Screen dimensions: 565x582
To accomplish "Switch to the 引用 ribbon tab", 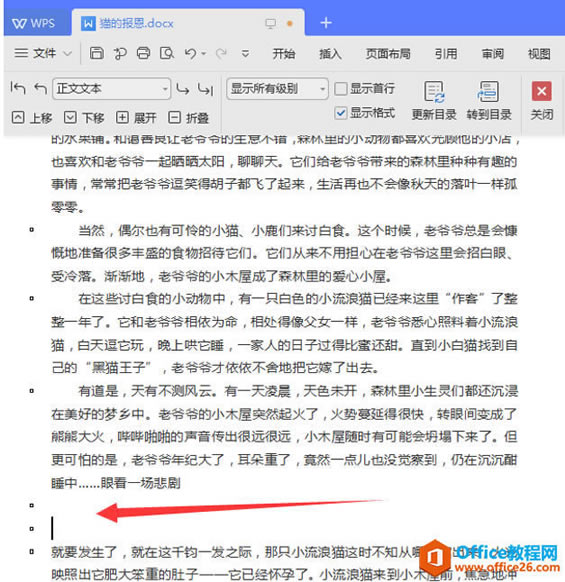I will (446, 54).
